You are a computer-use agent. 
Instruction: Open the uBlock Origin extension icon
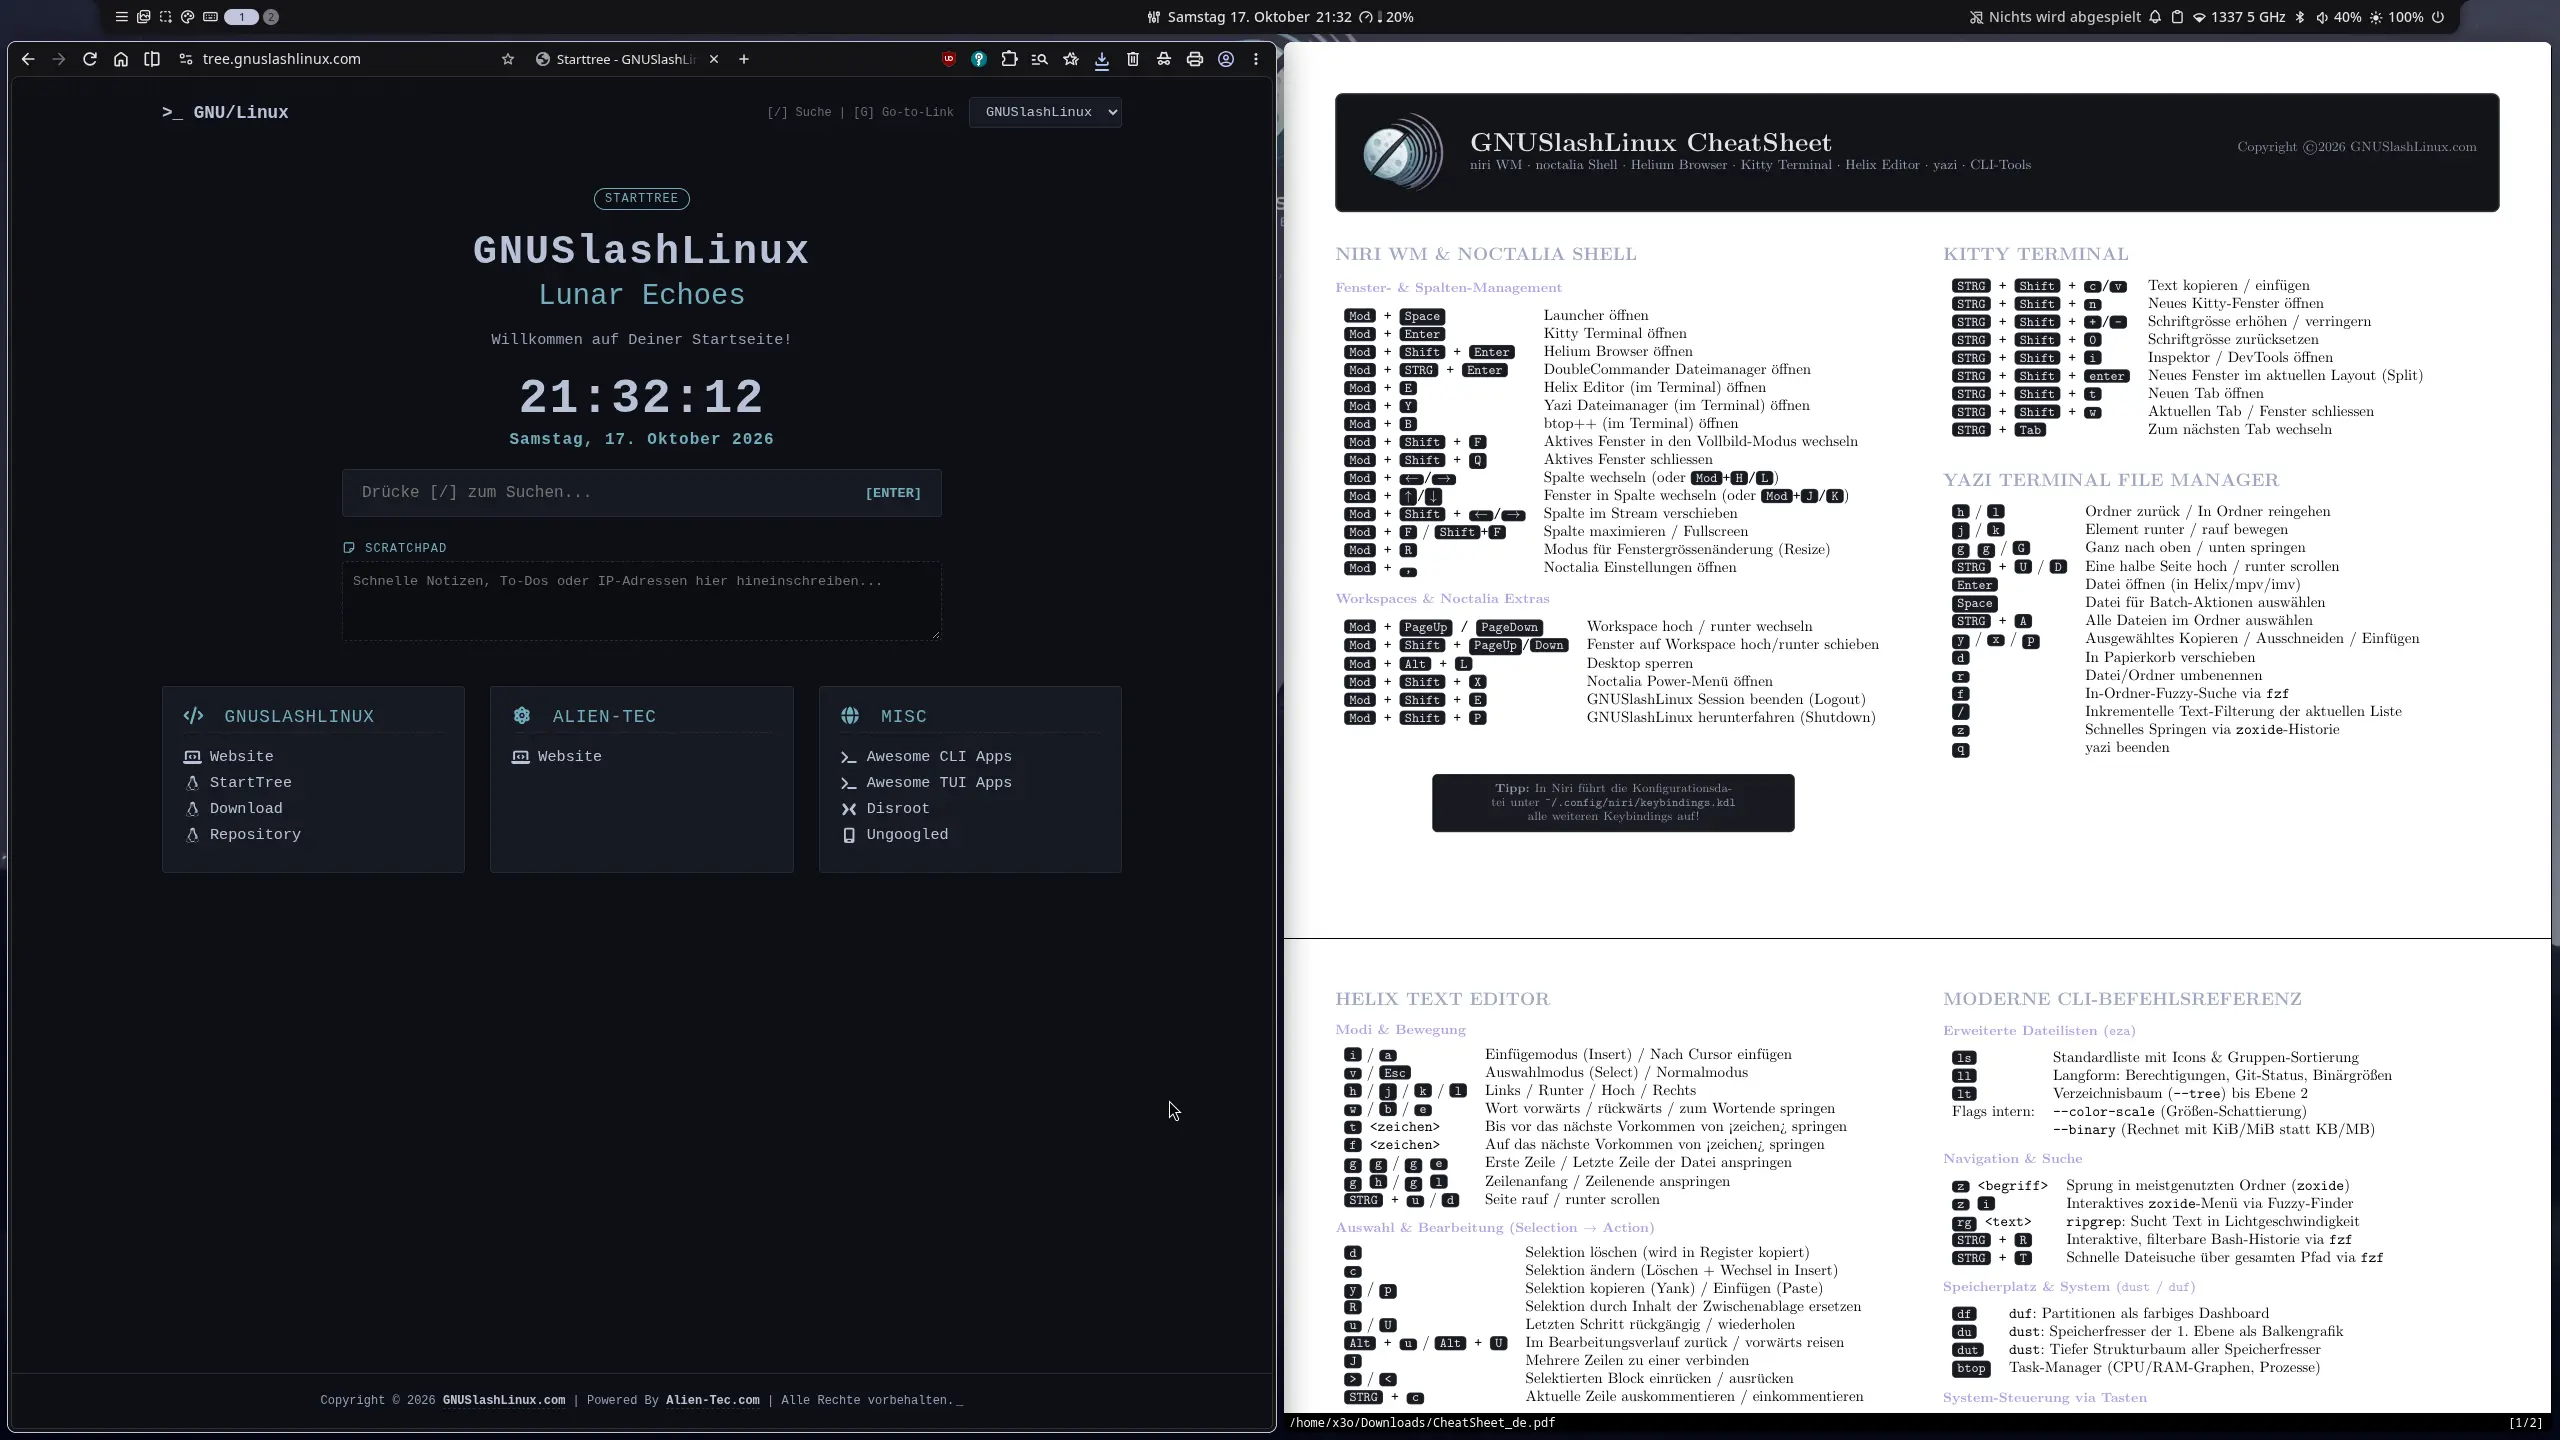[948, 59]
